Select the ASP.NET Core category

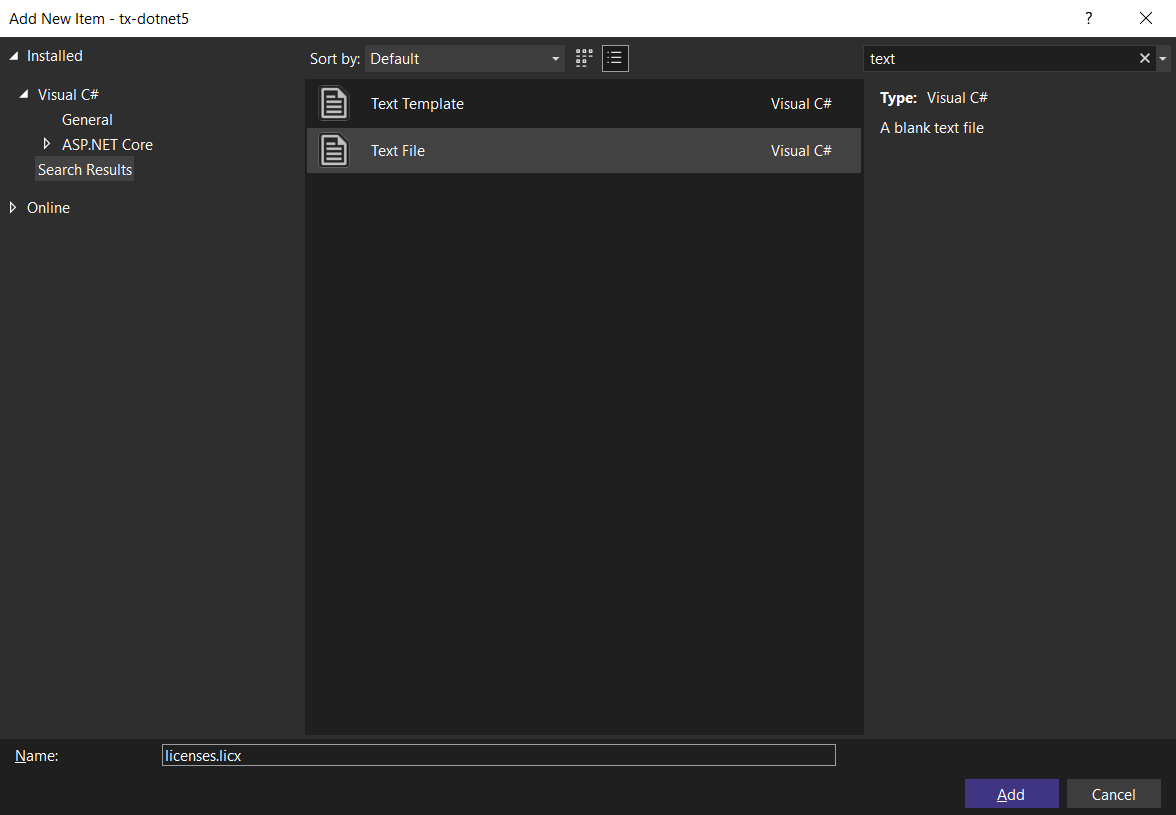(107, 145)
